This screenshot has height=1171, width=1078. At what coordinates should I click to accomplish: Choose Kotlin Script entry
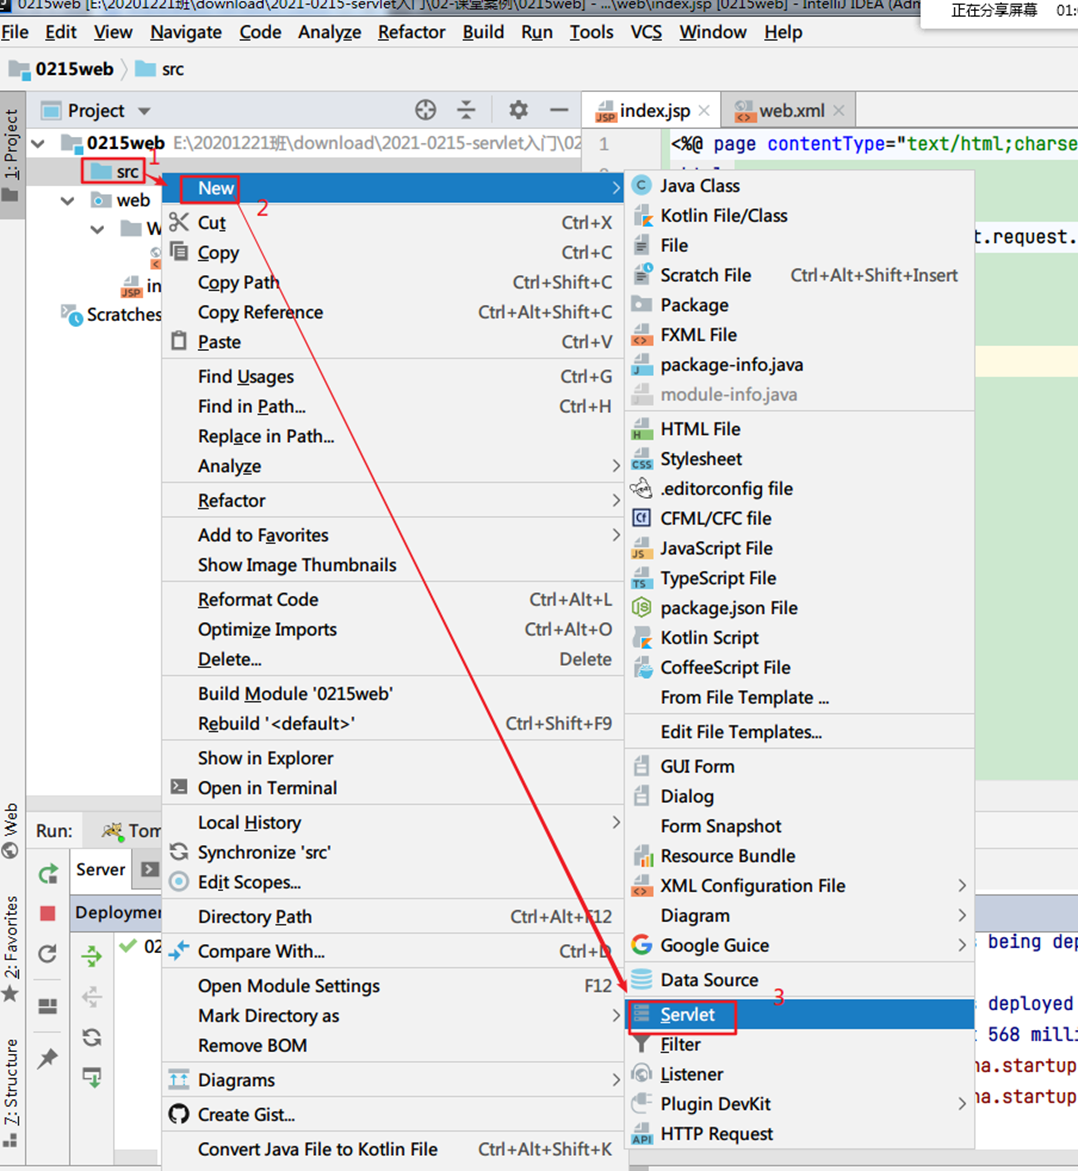pos(799,639)
